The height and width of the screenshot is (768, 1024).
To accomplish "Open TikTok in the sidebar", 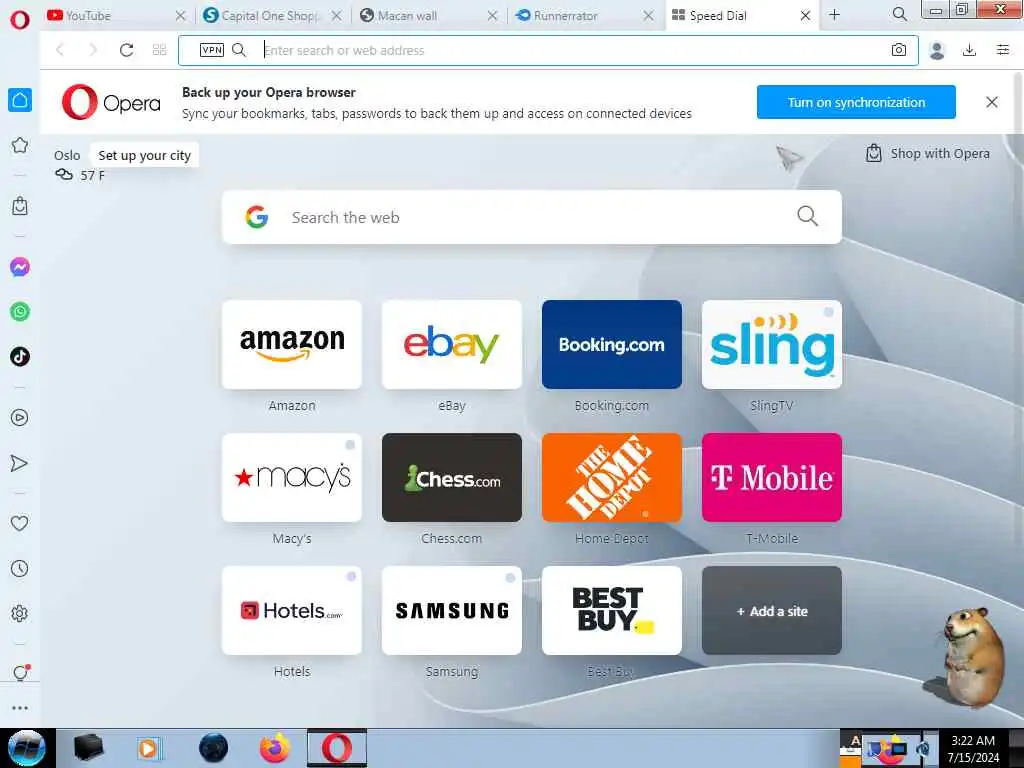I will click(x=20, y=357).
